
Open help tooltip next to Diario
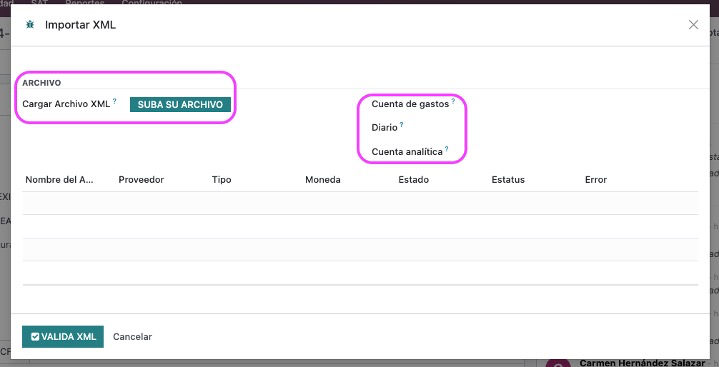tap(401, 124)
